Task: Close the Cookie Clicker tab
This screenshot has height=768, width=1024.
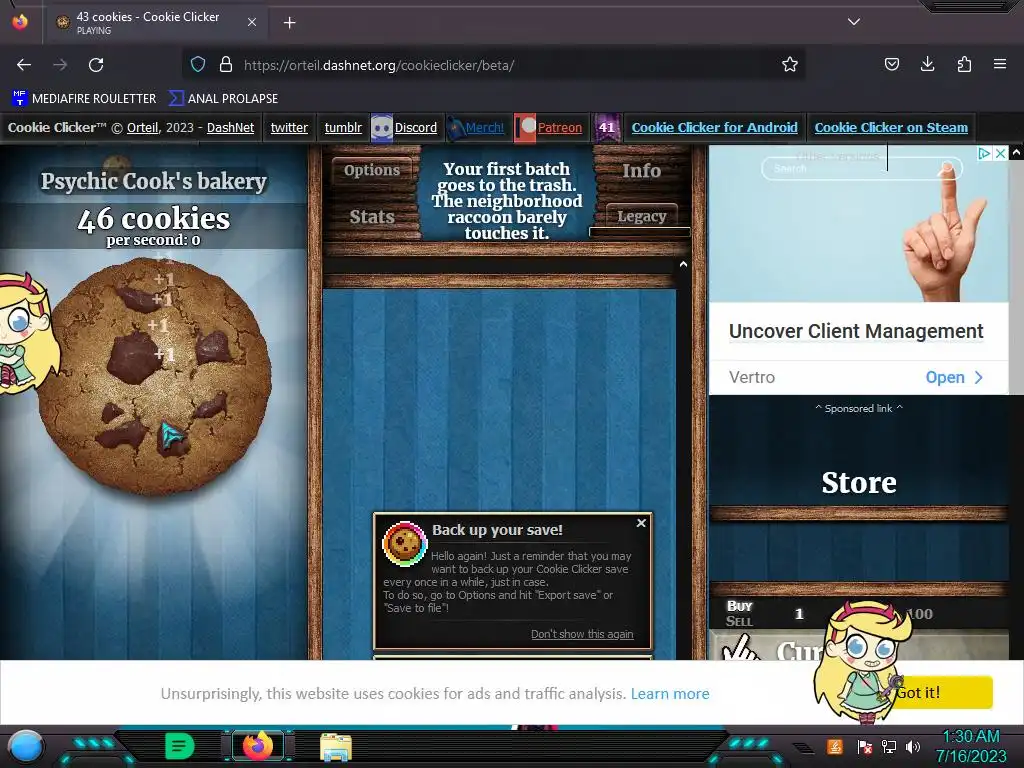Action: pyautogui.click(x=251, y=22)
